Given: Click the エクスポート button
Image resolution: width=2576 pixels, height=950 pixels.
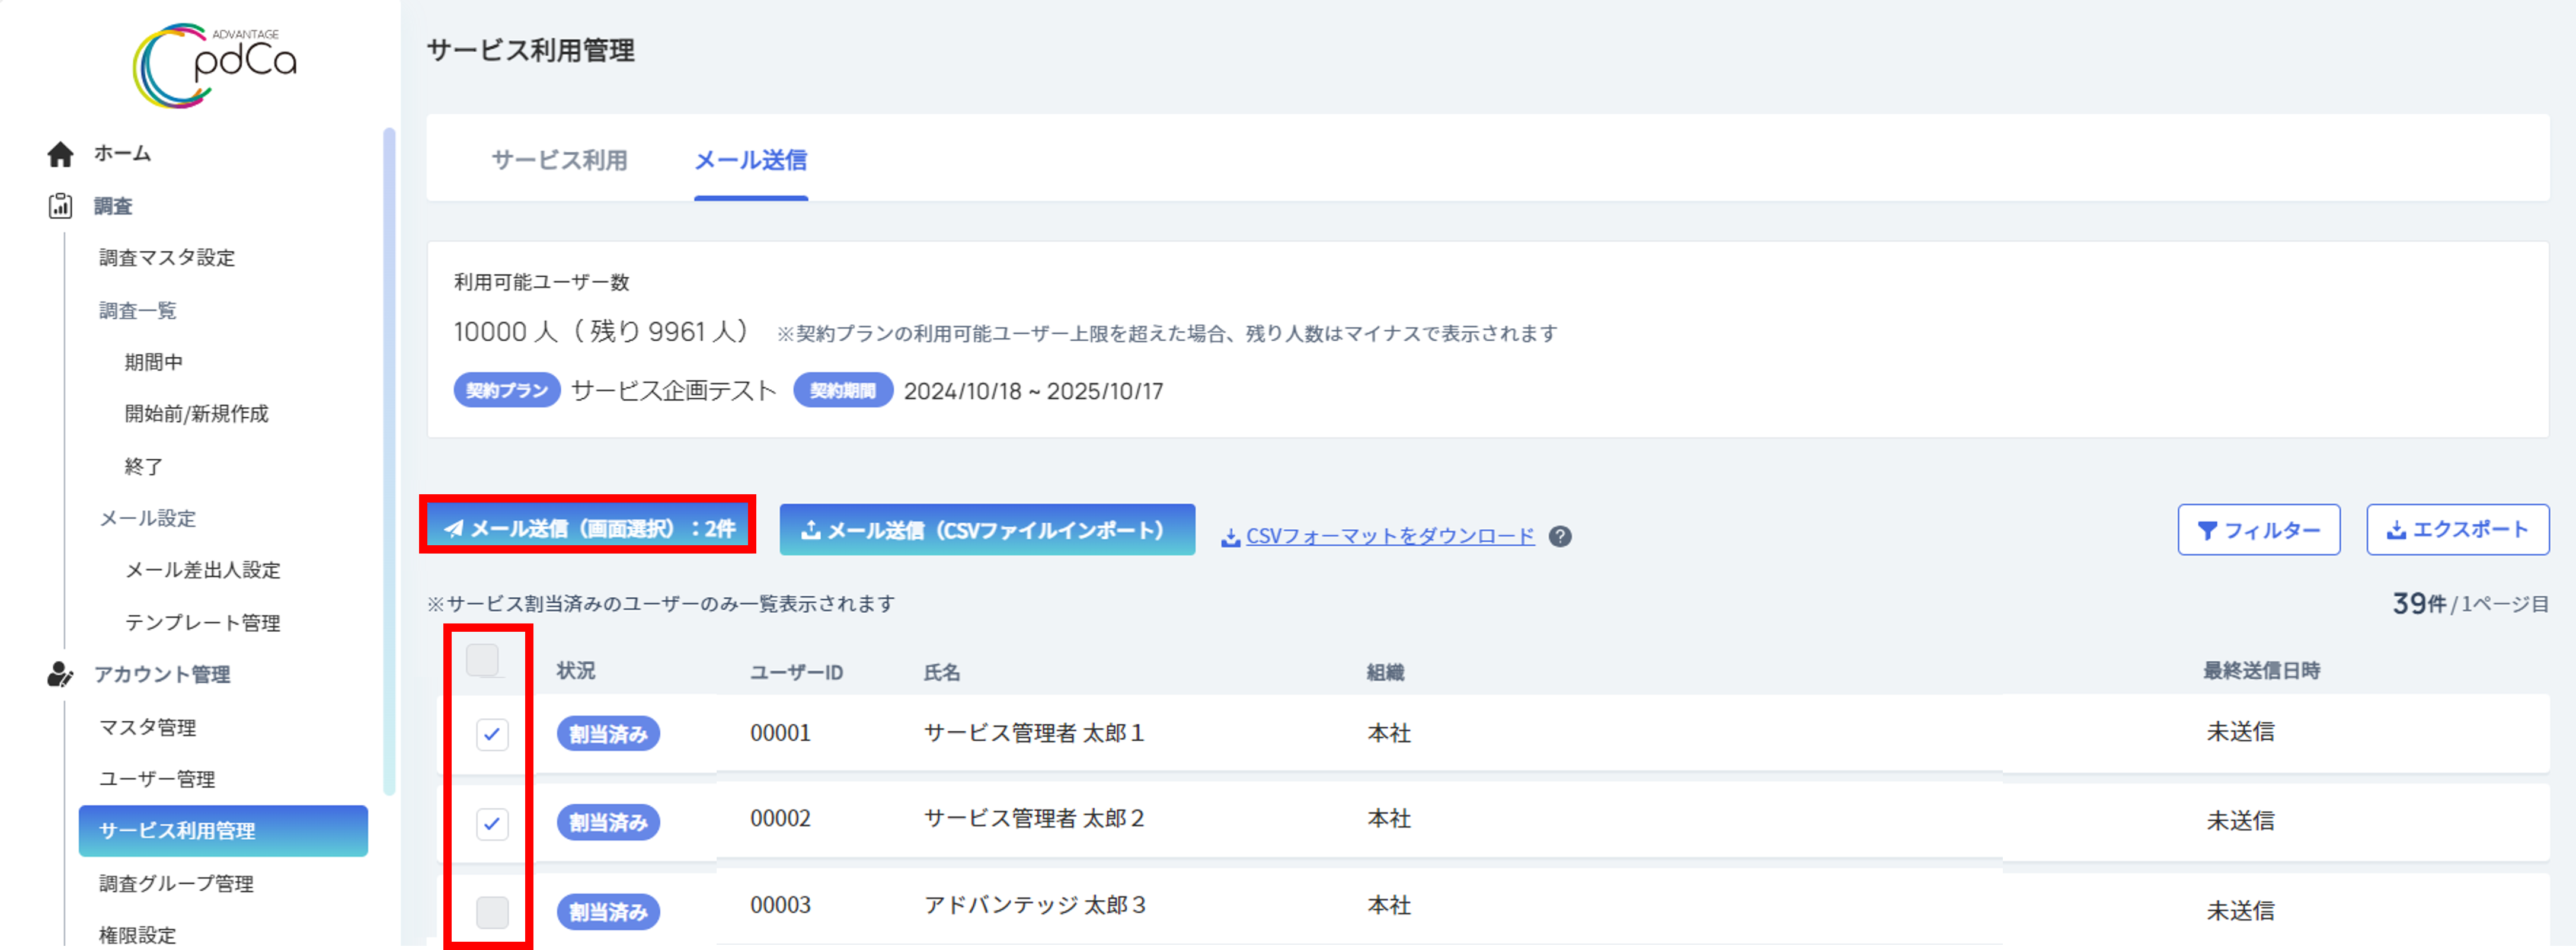Looking at the screenshot, I should 2457,530.
